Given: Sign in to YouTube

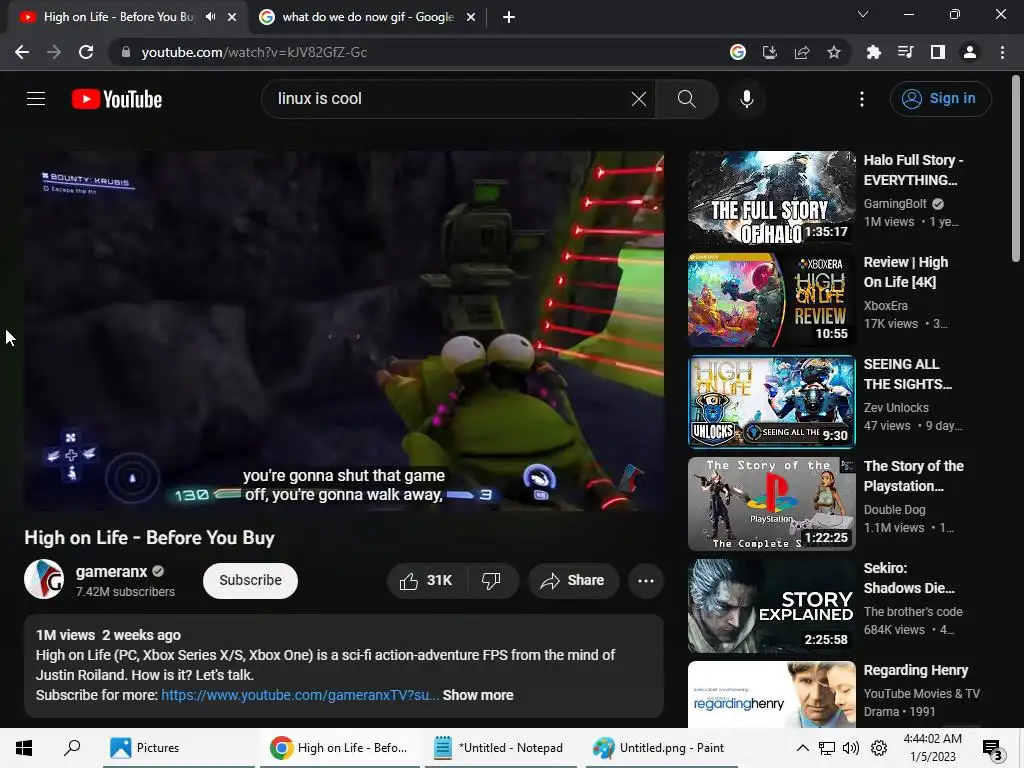Looking at the screenshot, I should (x=940, y=99).
